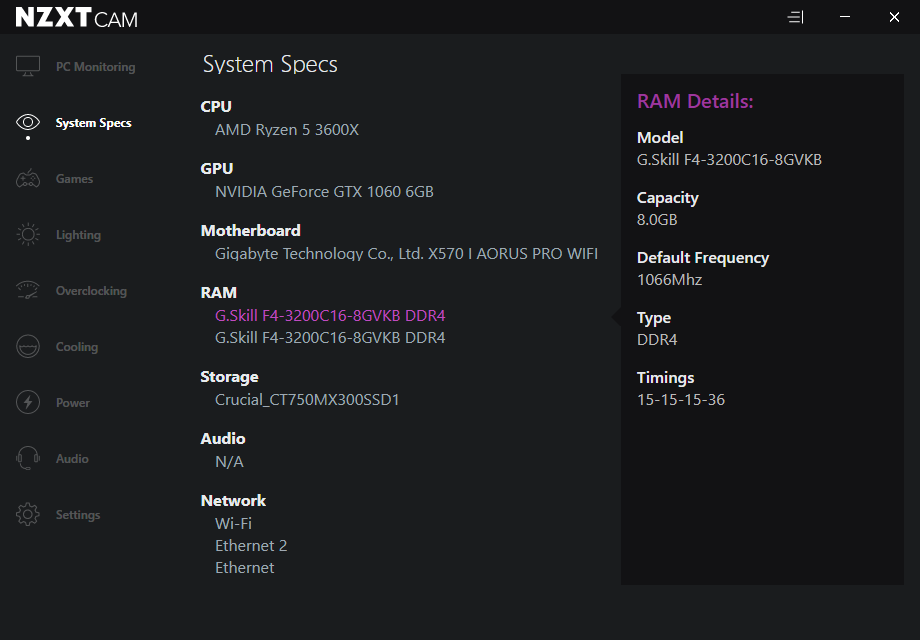Viewport: 920px width, 640px height.
Task: Show details for second G.Skill RAM stick
Action: 330,338
